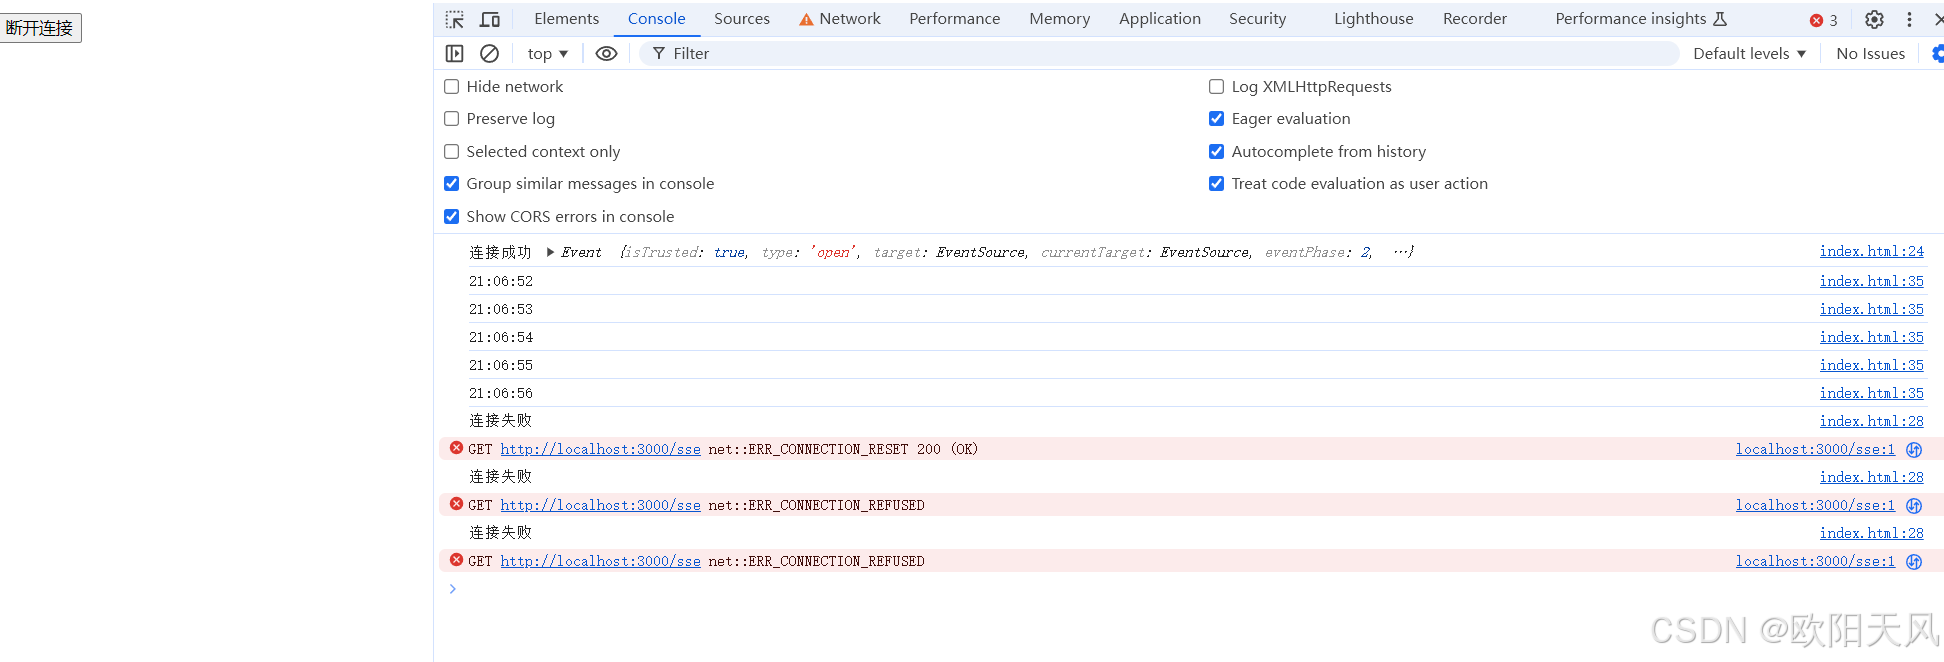1944x662 pixels.
Task: Select the 21:06:54 log entry
Action: click(501, 338)
